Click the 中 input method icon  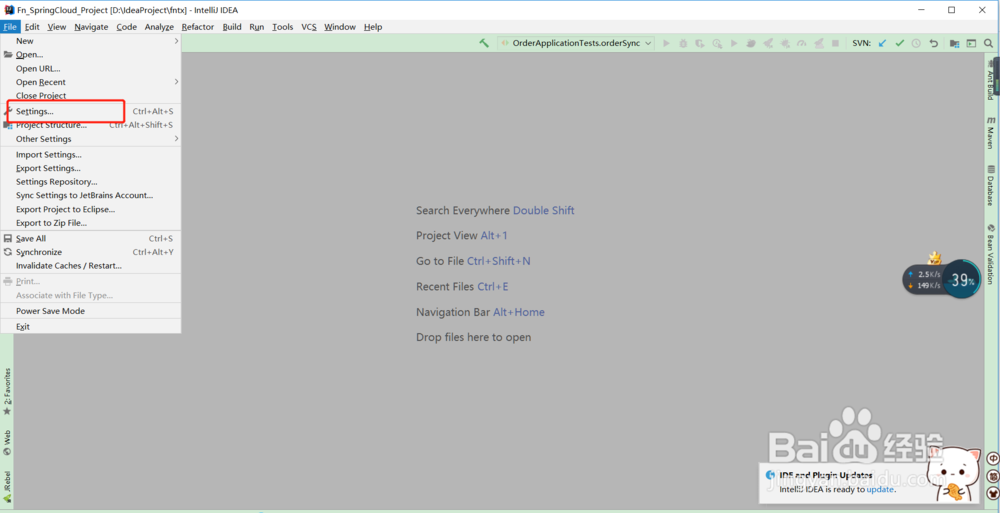point(993,458)
